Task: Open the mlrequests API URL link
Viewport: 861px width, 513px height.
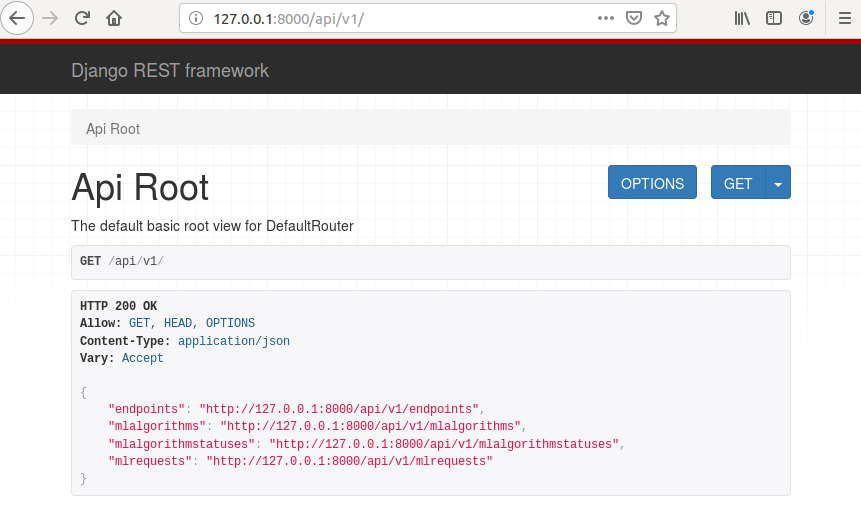Action: click(349, 461)
